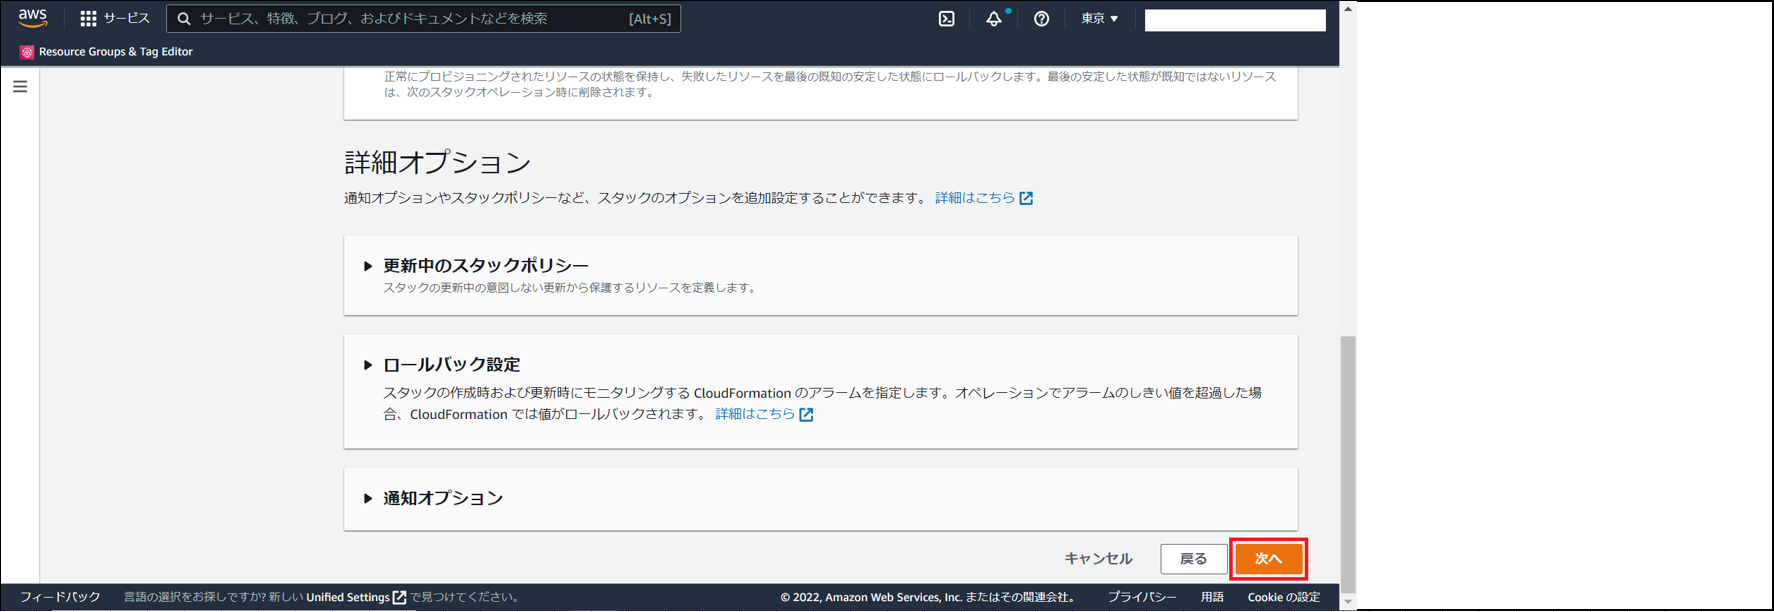Open the サービス grid menu
Viewport: 1774px width, 612px height.
(x=88, y=18)
